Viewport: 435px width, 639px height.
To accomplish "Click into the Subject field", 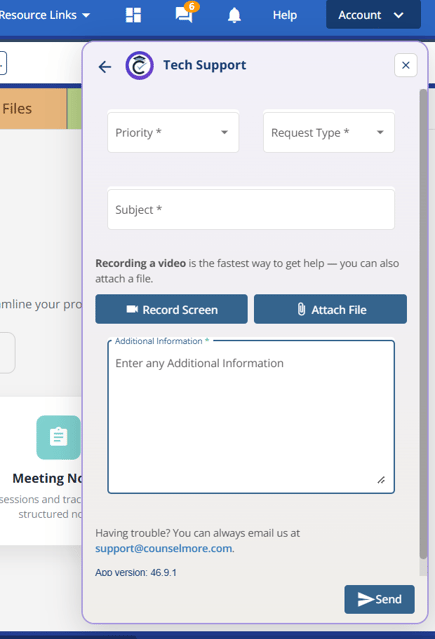I will 251,209.
